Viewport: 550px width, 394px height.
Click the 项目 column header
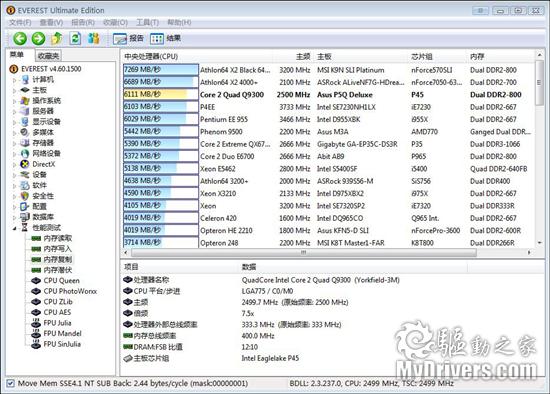click(180, 267)
